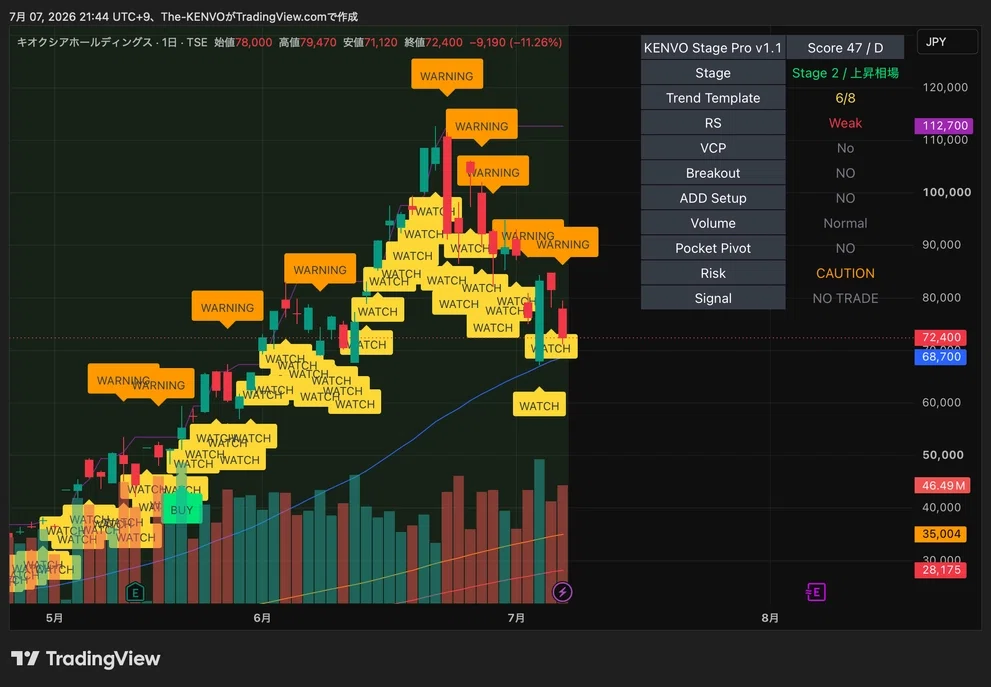
Task: Click the red 46.49M volume label
Action: (x=942, y=485)
